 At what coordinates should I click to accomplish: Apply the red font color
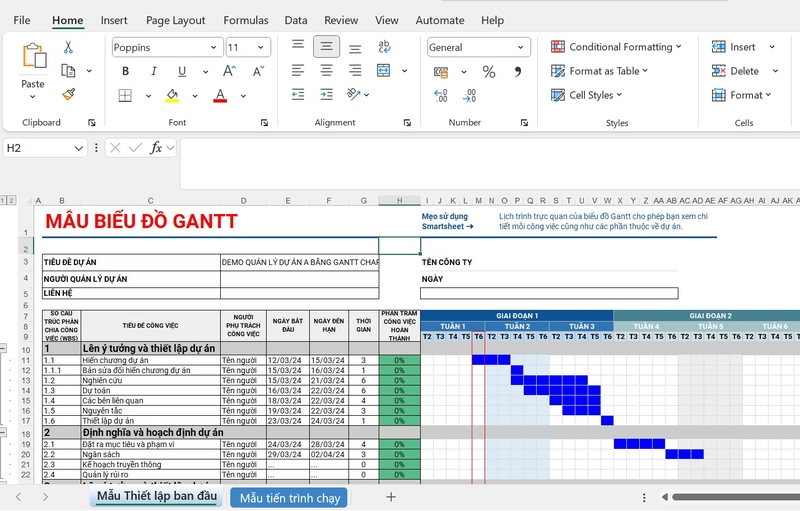[220, 95]
